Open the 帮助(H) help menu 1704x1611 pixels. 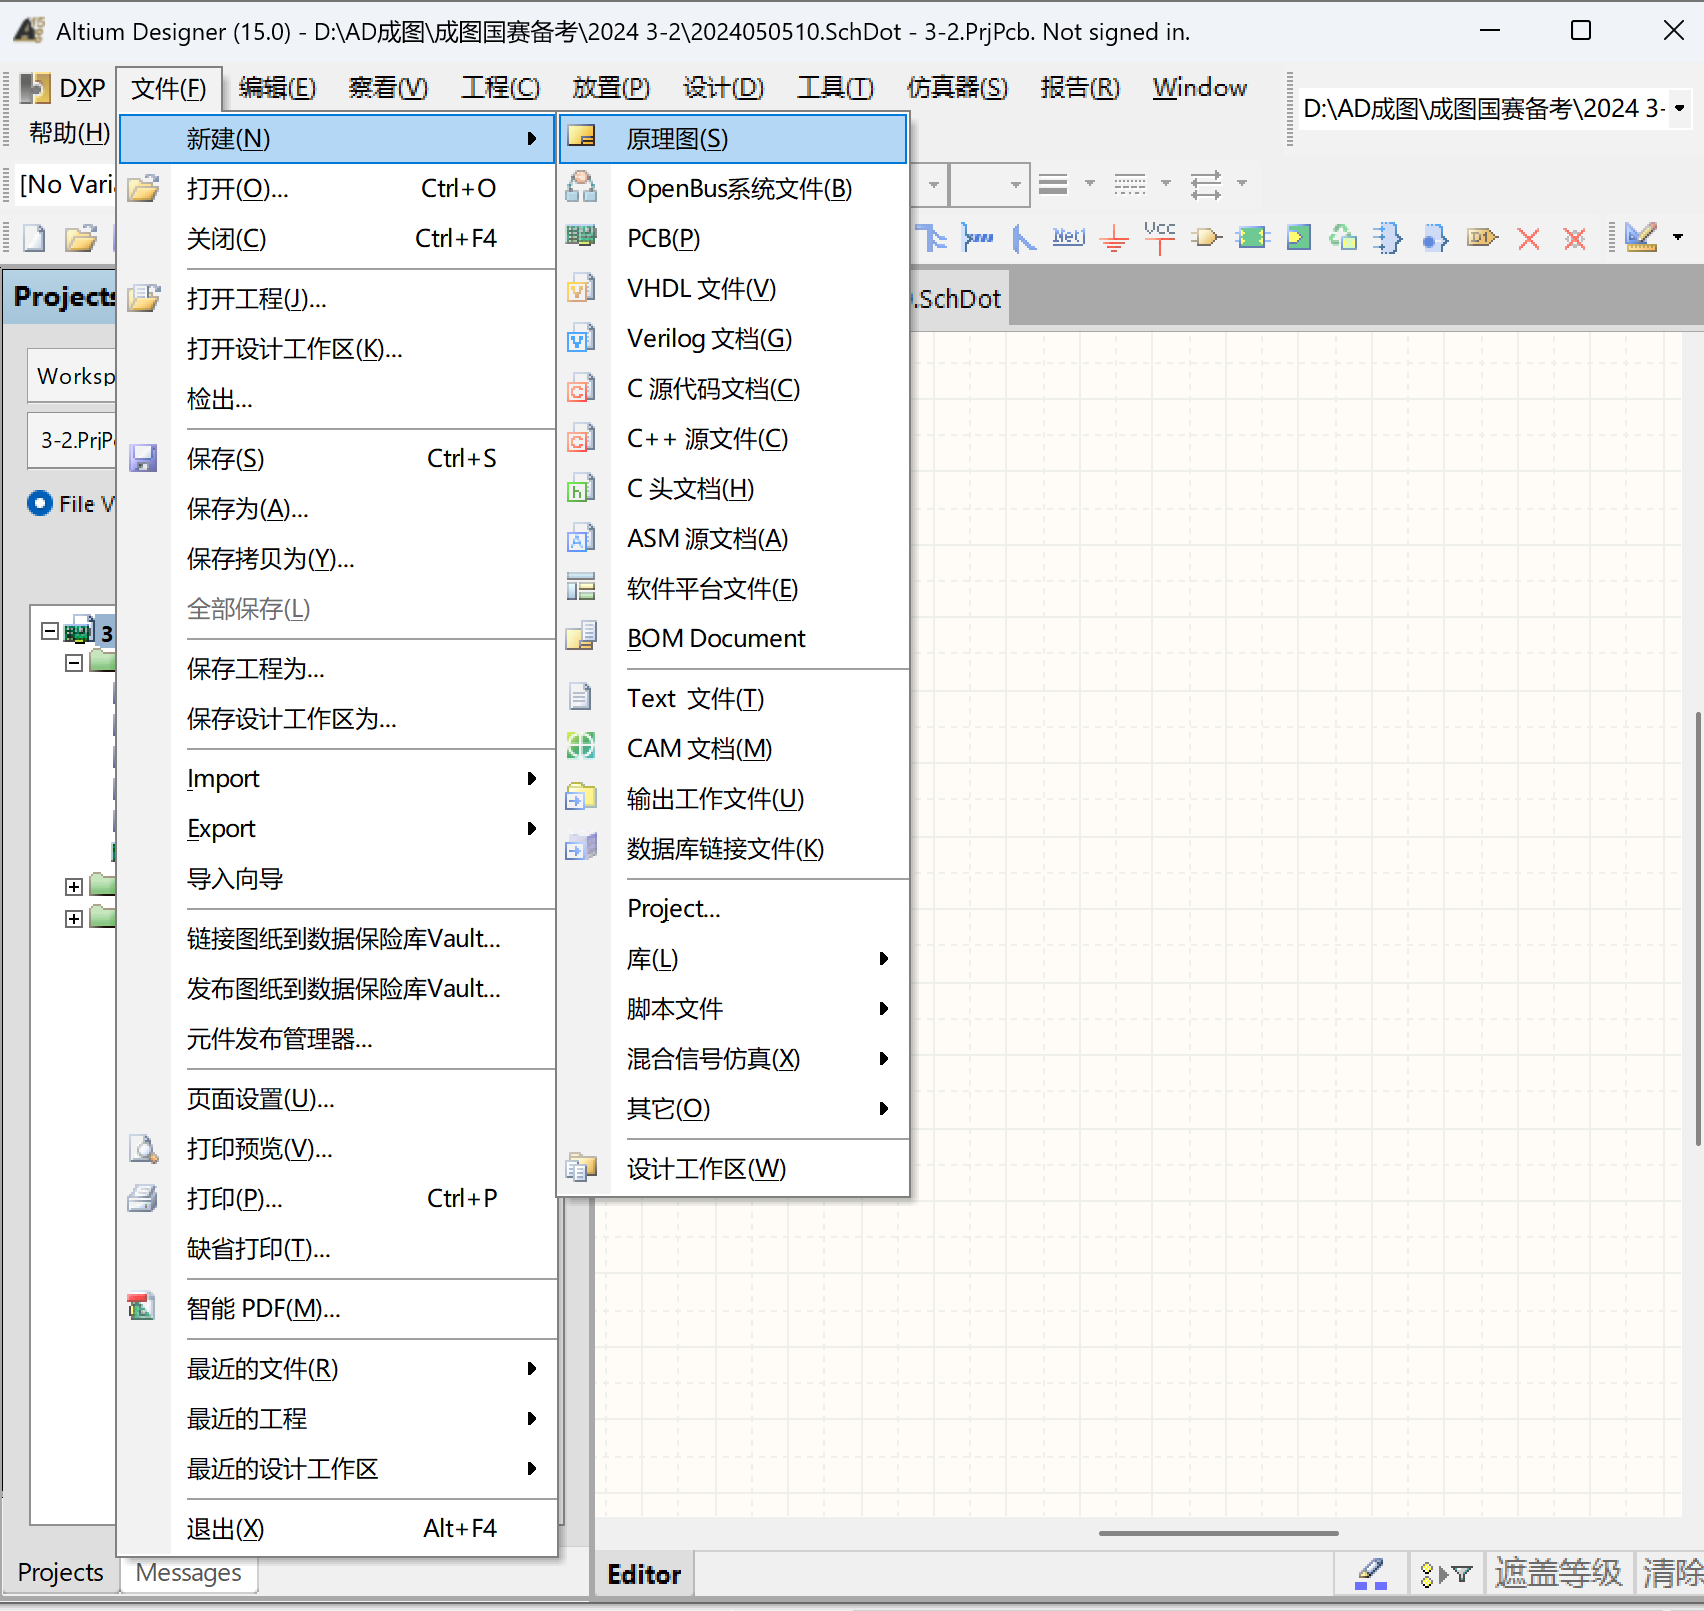(x=69, y=133)
